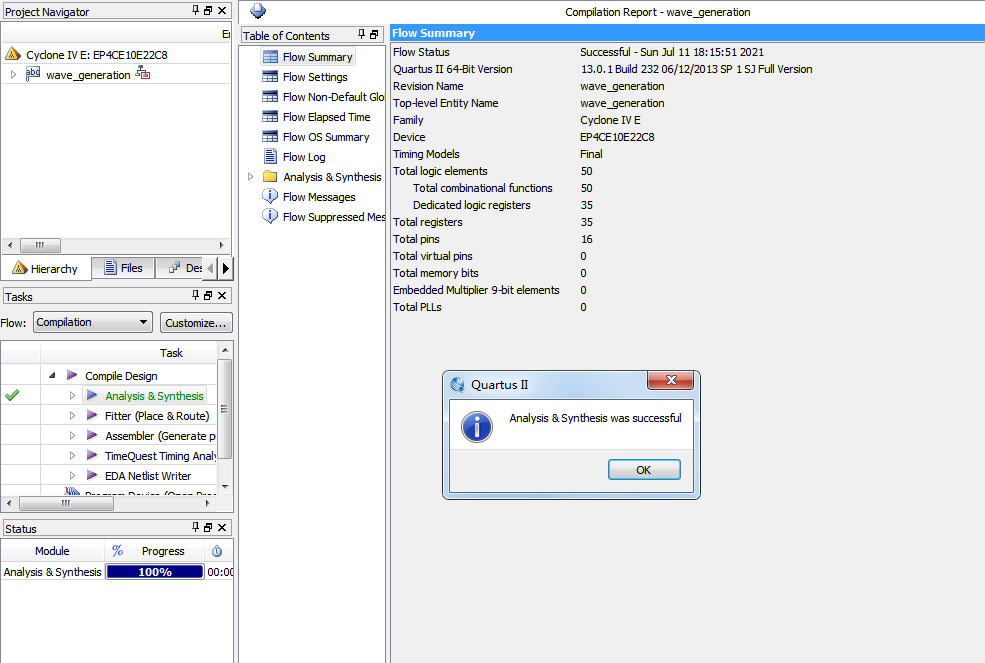The image size is (985, 663).
Task: Run EDA Netlist Writer via play icon
Action: [x=92, y=476]
